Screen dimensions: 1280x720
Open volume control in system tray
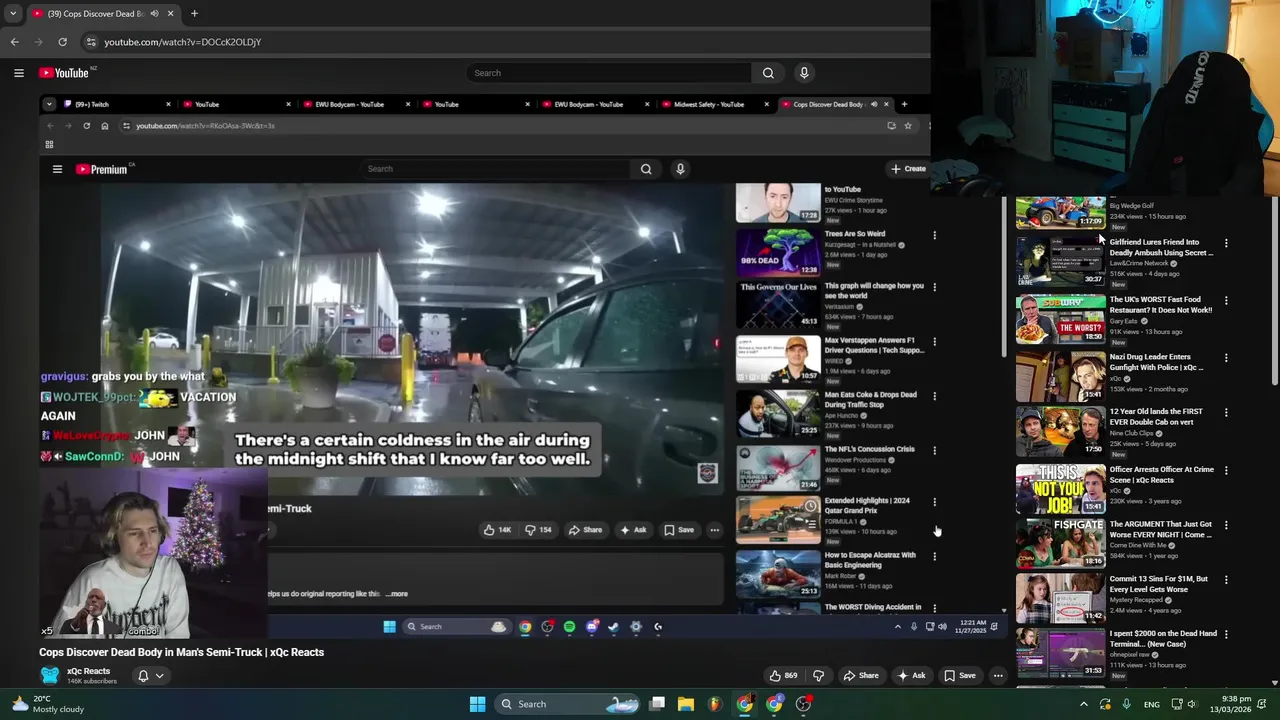(1191, 704)
